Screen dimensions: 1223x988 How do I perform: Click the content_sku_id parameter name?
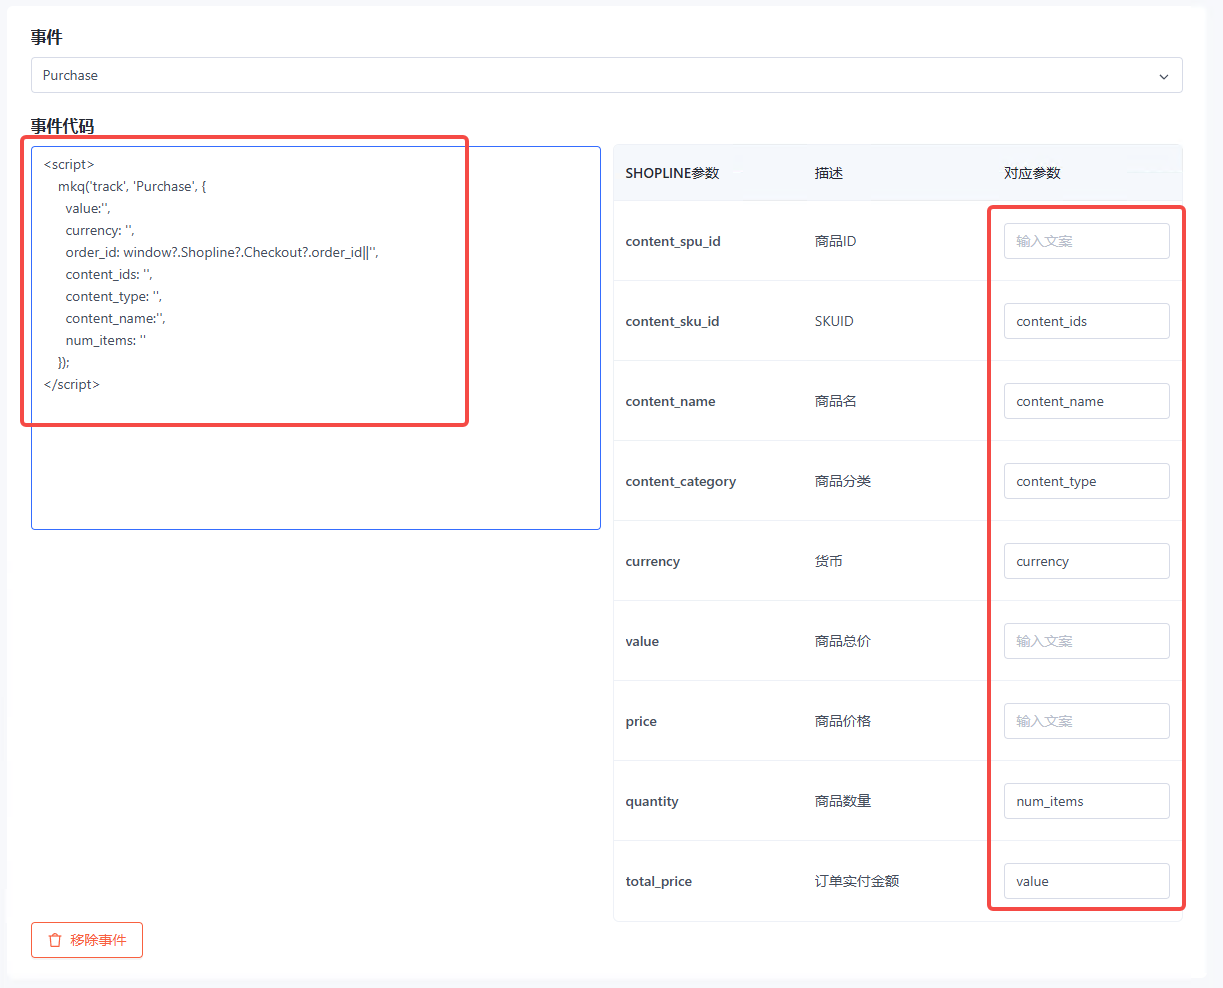click(672, 321)
